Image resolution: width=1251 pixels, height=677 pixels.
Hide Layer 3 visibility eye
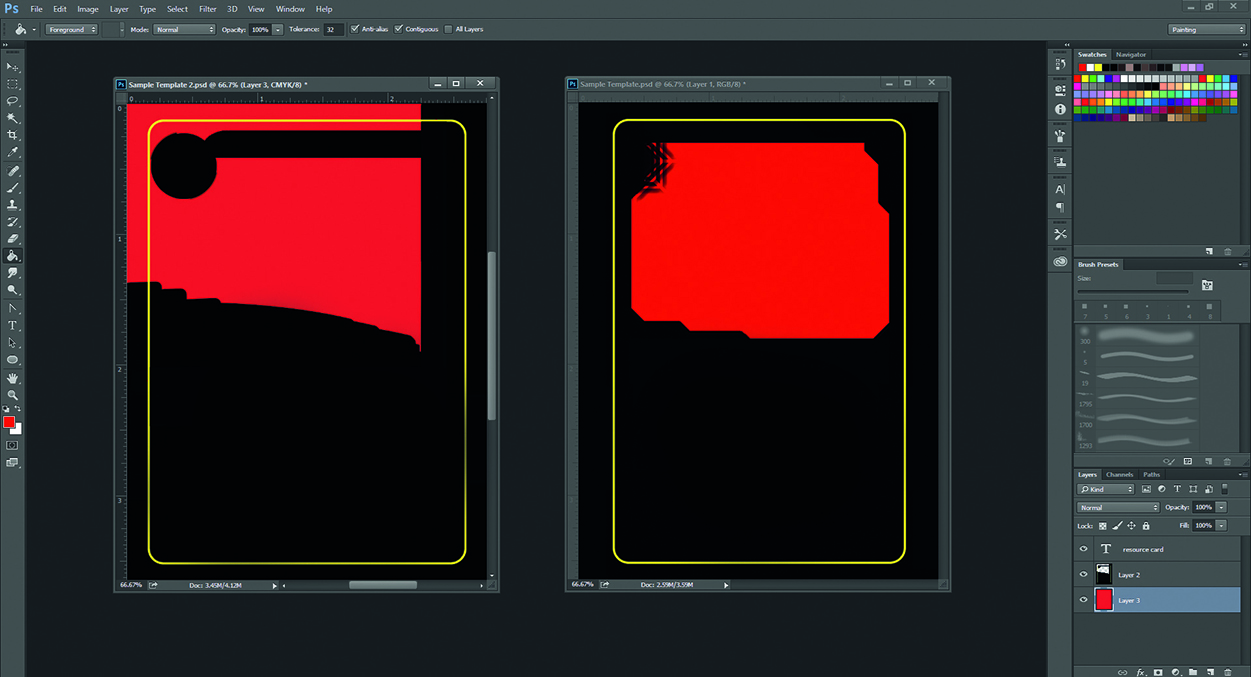(x=1084, y=600)
